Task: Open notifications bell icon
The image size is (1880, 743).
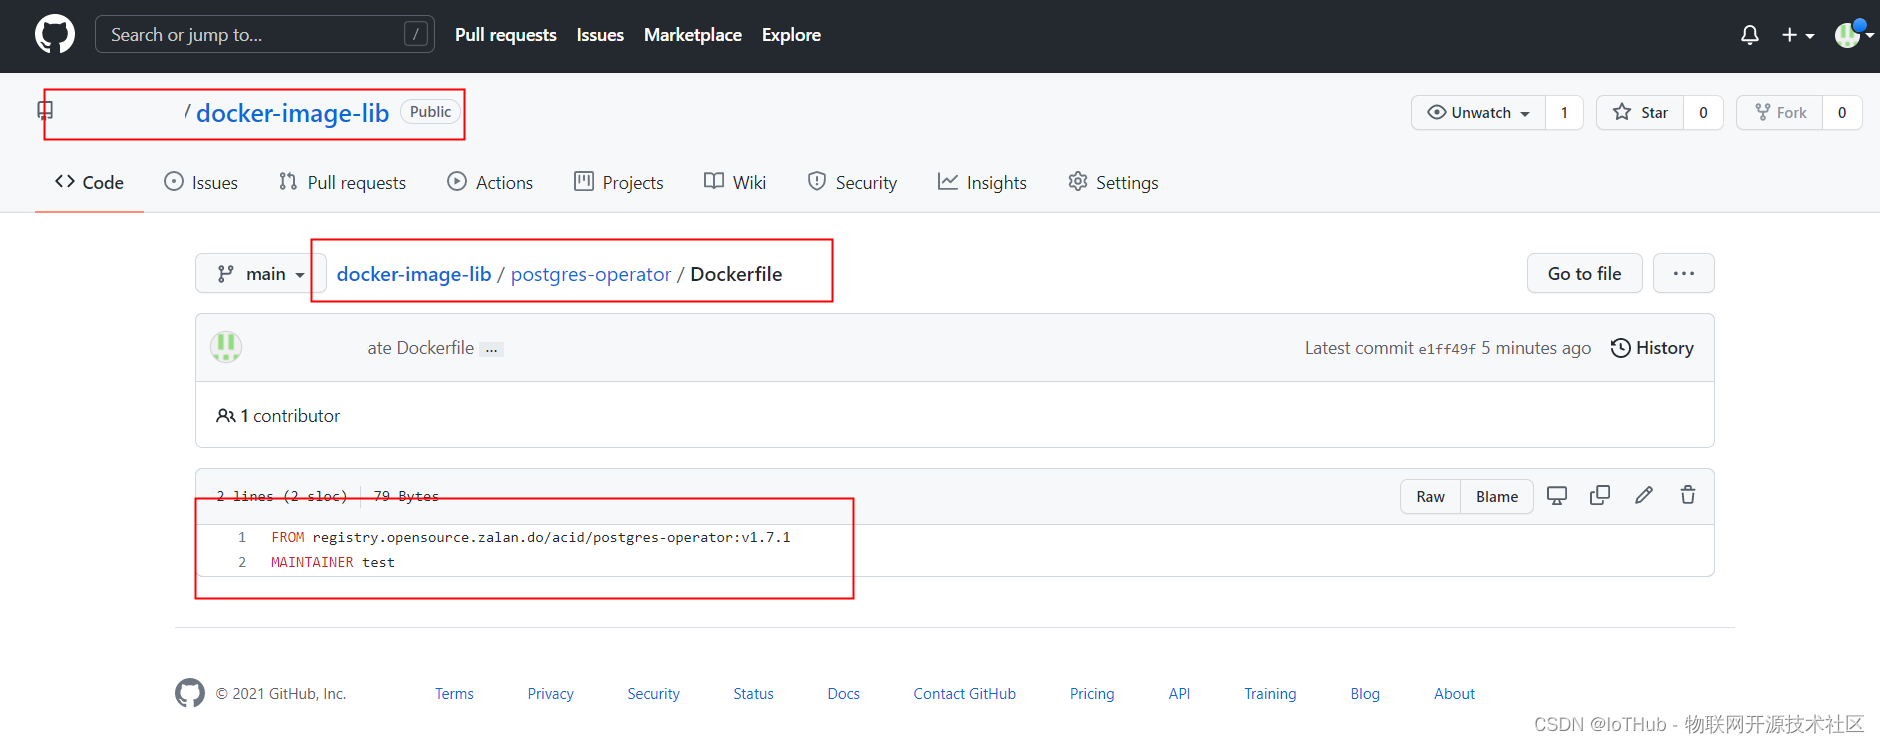Action: [x=1750, y=35]
